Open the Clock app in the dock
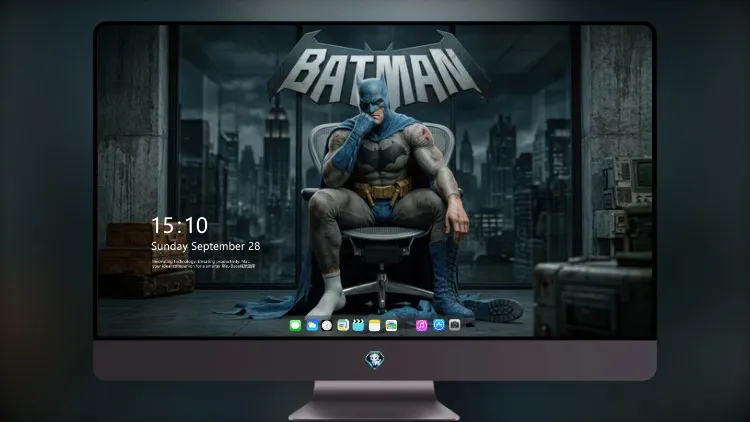750x422 pixels. pos(327,325)
